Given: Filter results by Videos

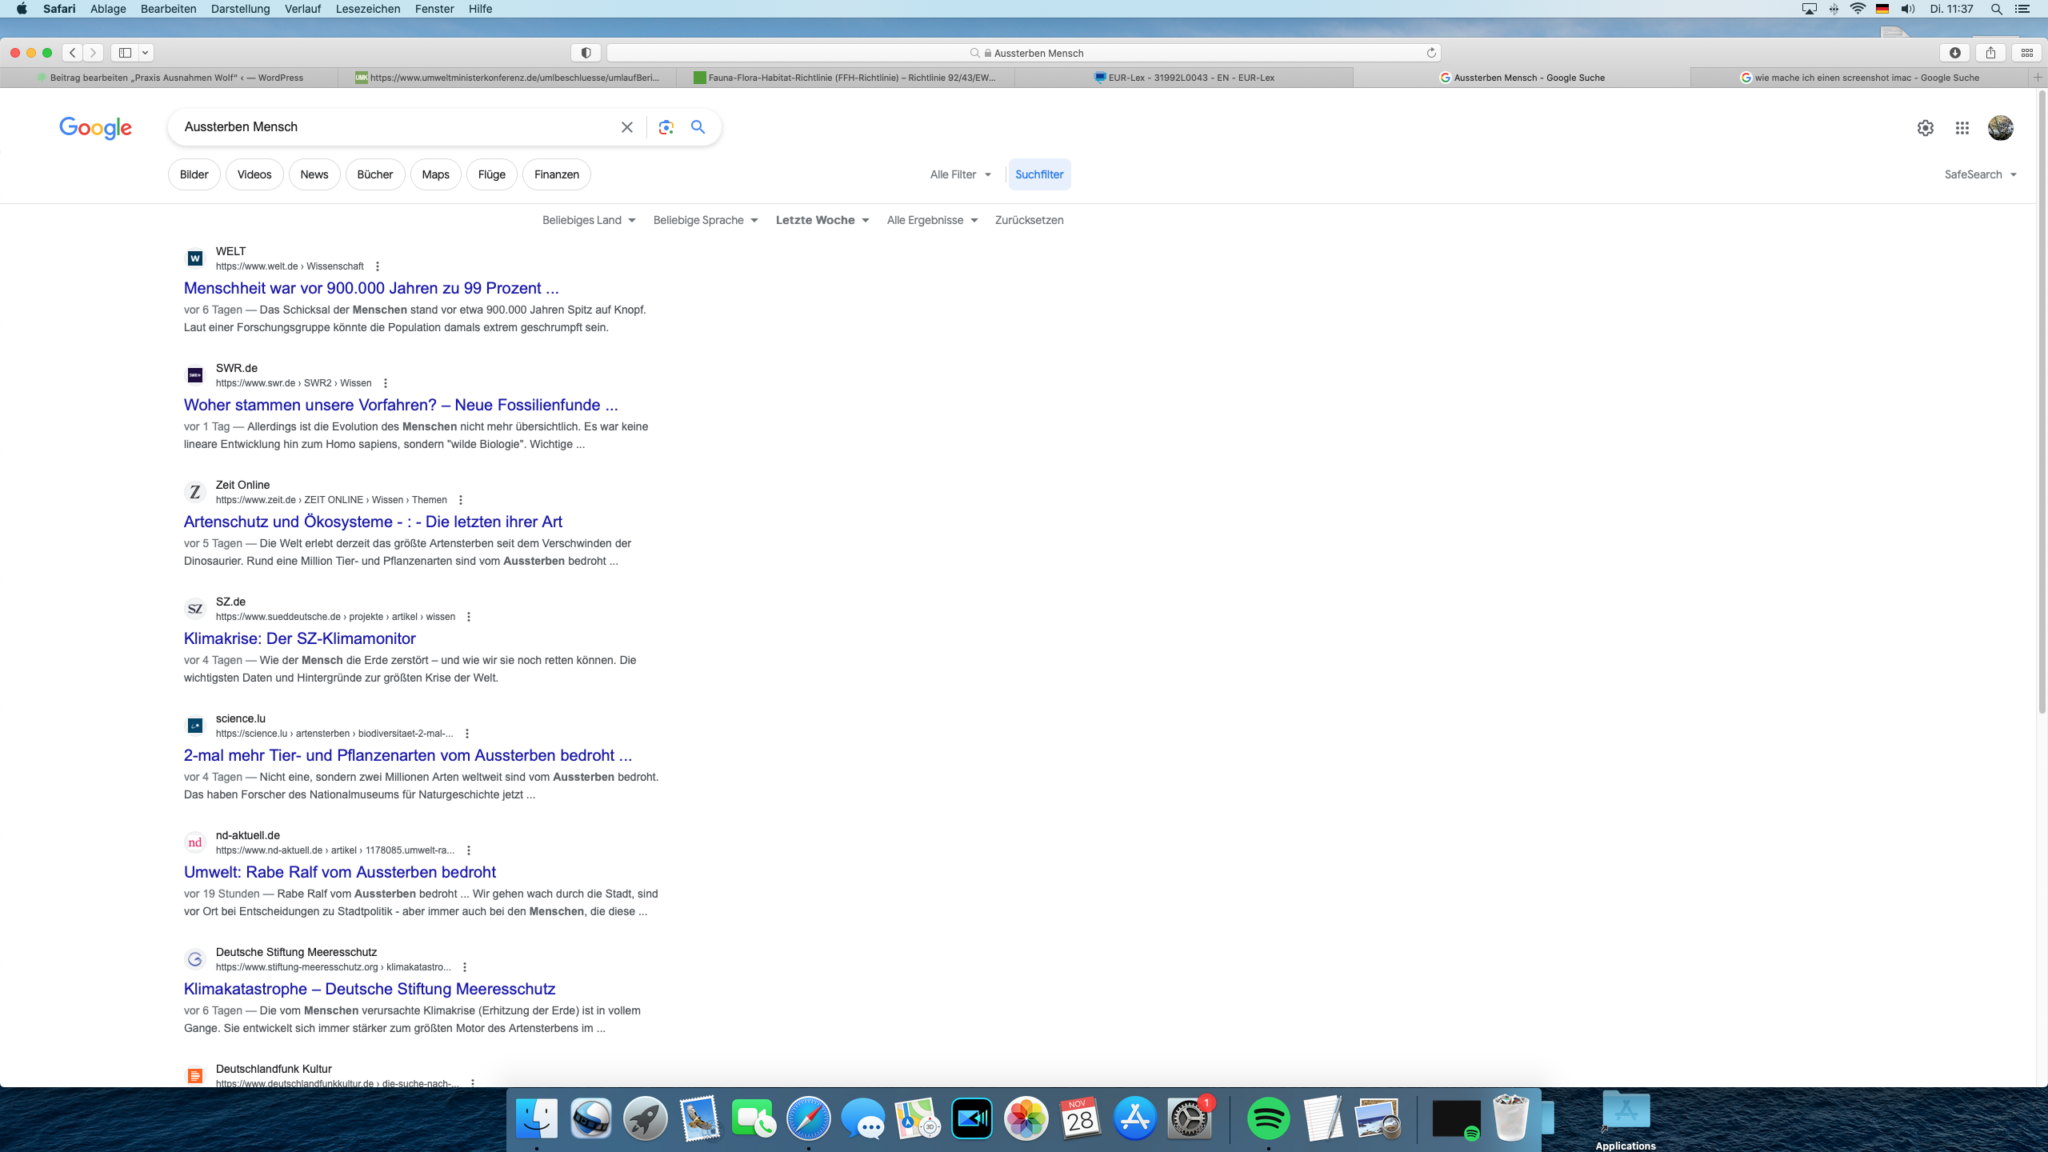Looking at the screenshot, I should [x=254, y=174].
